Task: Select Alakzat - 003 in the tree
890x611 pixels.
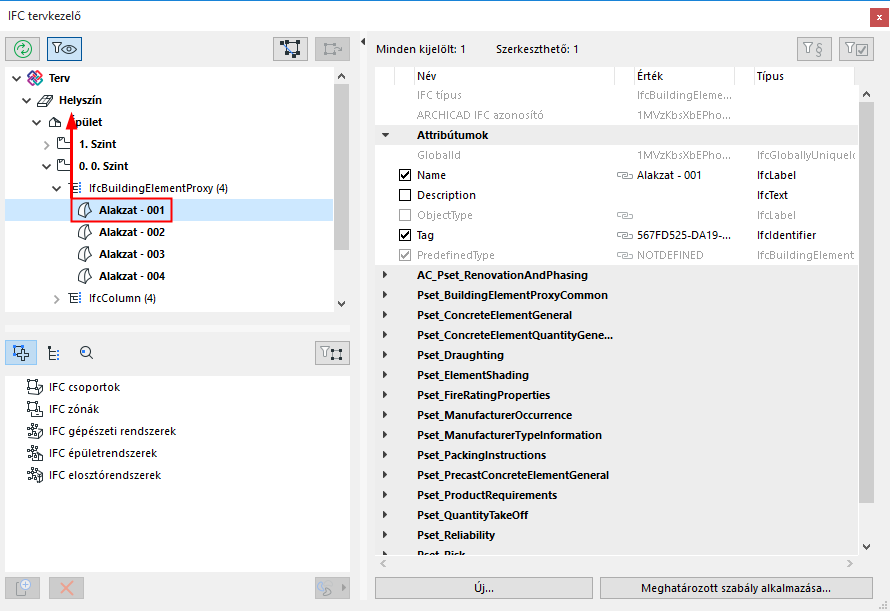Action: (131, 254)
